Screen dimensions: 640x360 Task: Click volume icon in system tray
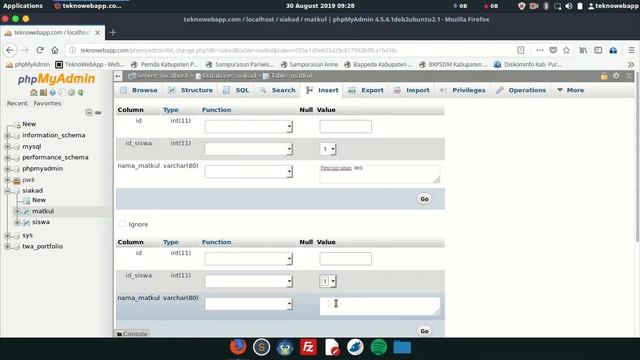point(569,6)
